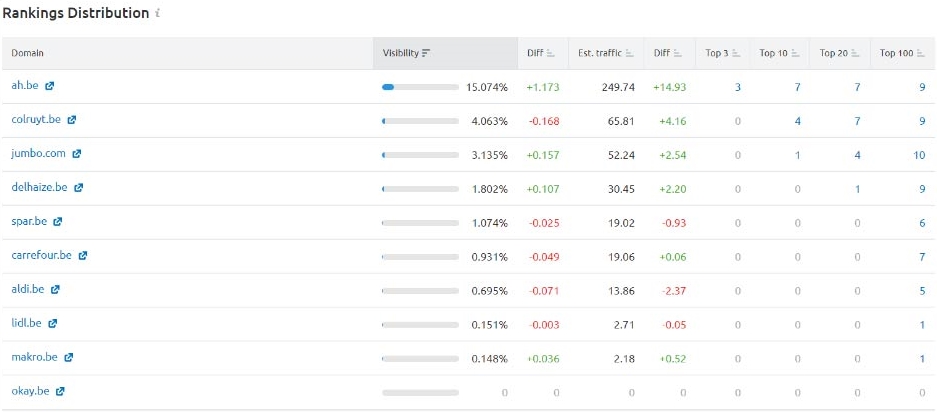Open the lidl.be domain link
937x412 pixels.
[x=26, y=324]
